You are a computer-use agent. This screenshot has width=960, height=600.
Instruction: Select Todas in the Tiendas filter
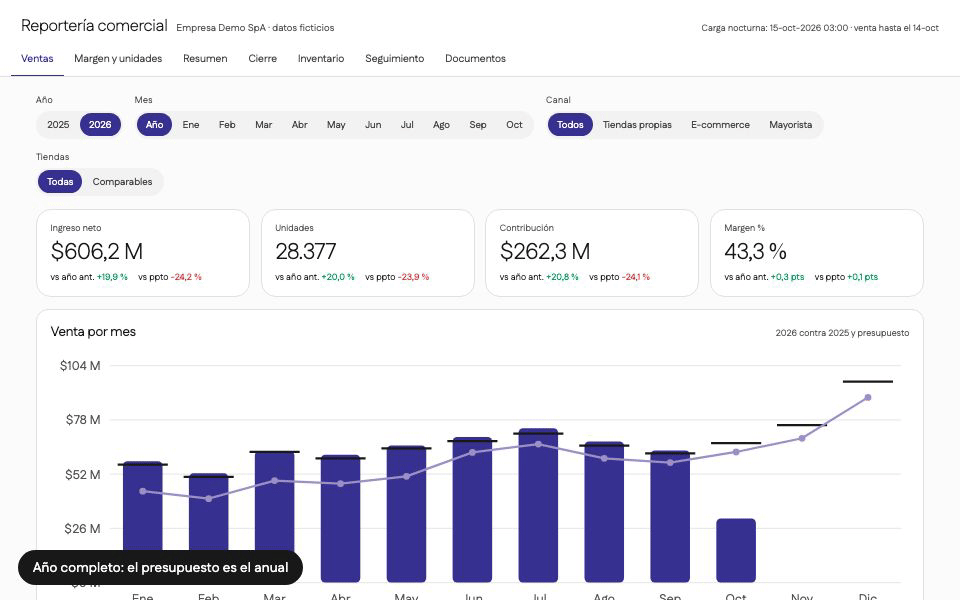(60, 182)
